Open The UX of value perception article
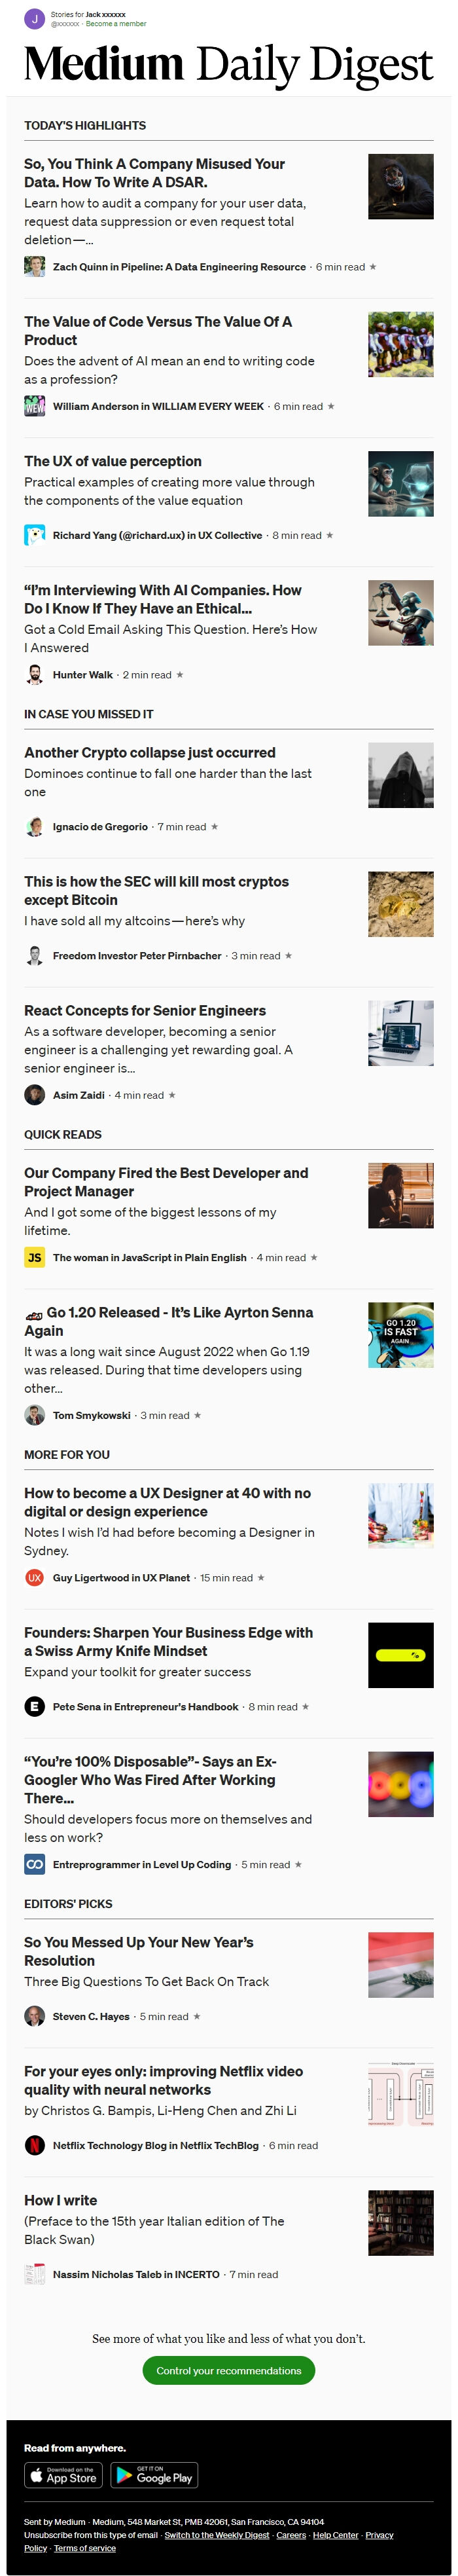 tap(113, 461)
